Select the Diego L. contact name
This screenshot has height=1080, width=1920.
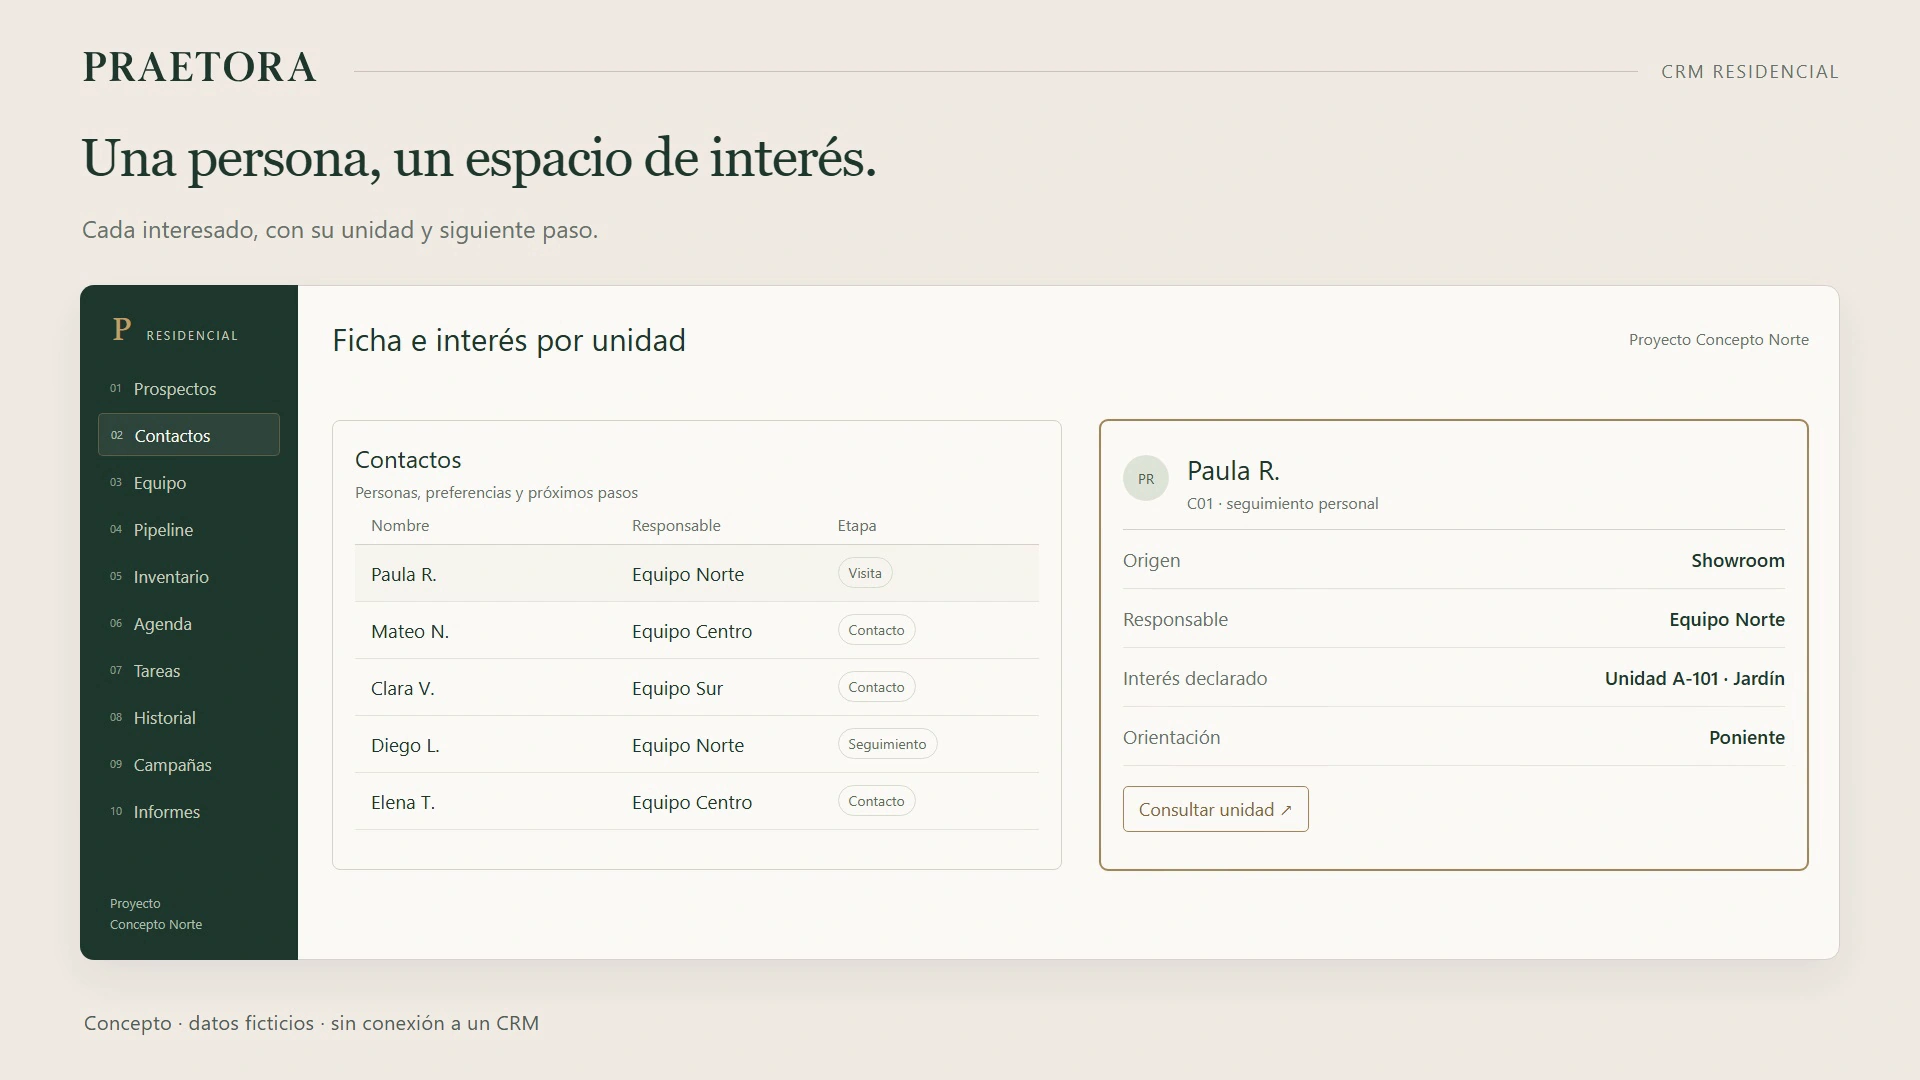(x=405, y=745)
